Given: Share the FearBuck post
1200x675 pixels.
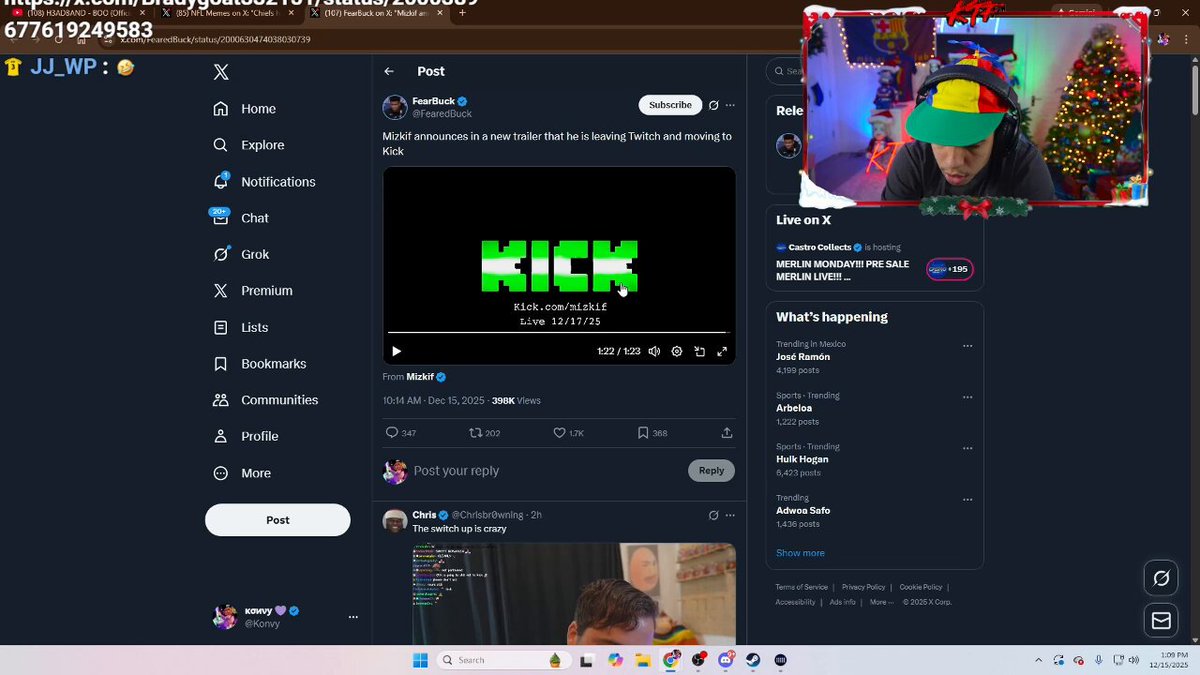Looking at the screenshot, I should (x=727, y=433).
